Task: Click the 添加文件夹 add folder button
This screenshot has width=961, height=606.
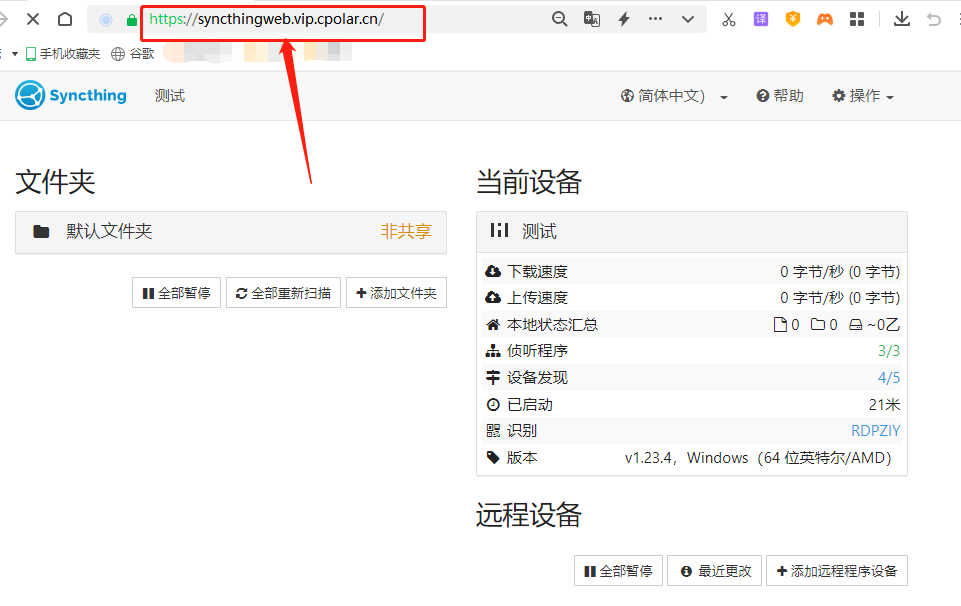Action: point(396,293)
